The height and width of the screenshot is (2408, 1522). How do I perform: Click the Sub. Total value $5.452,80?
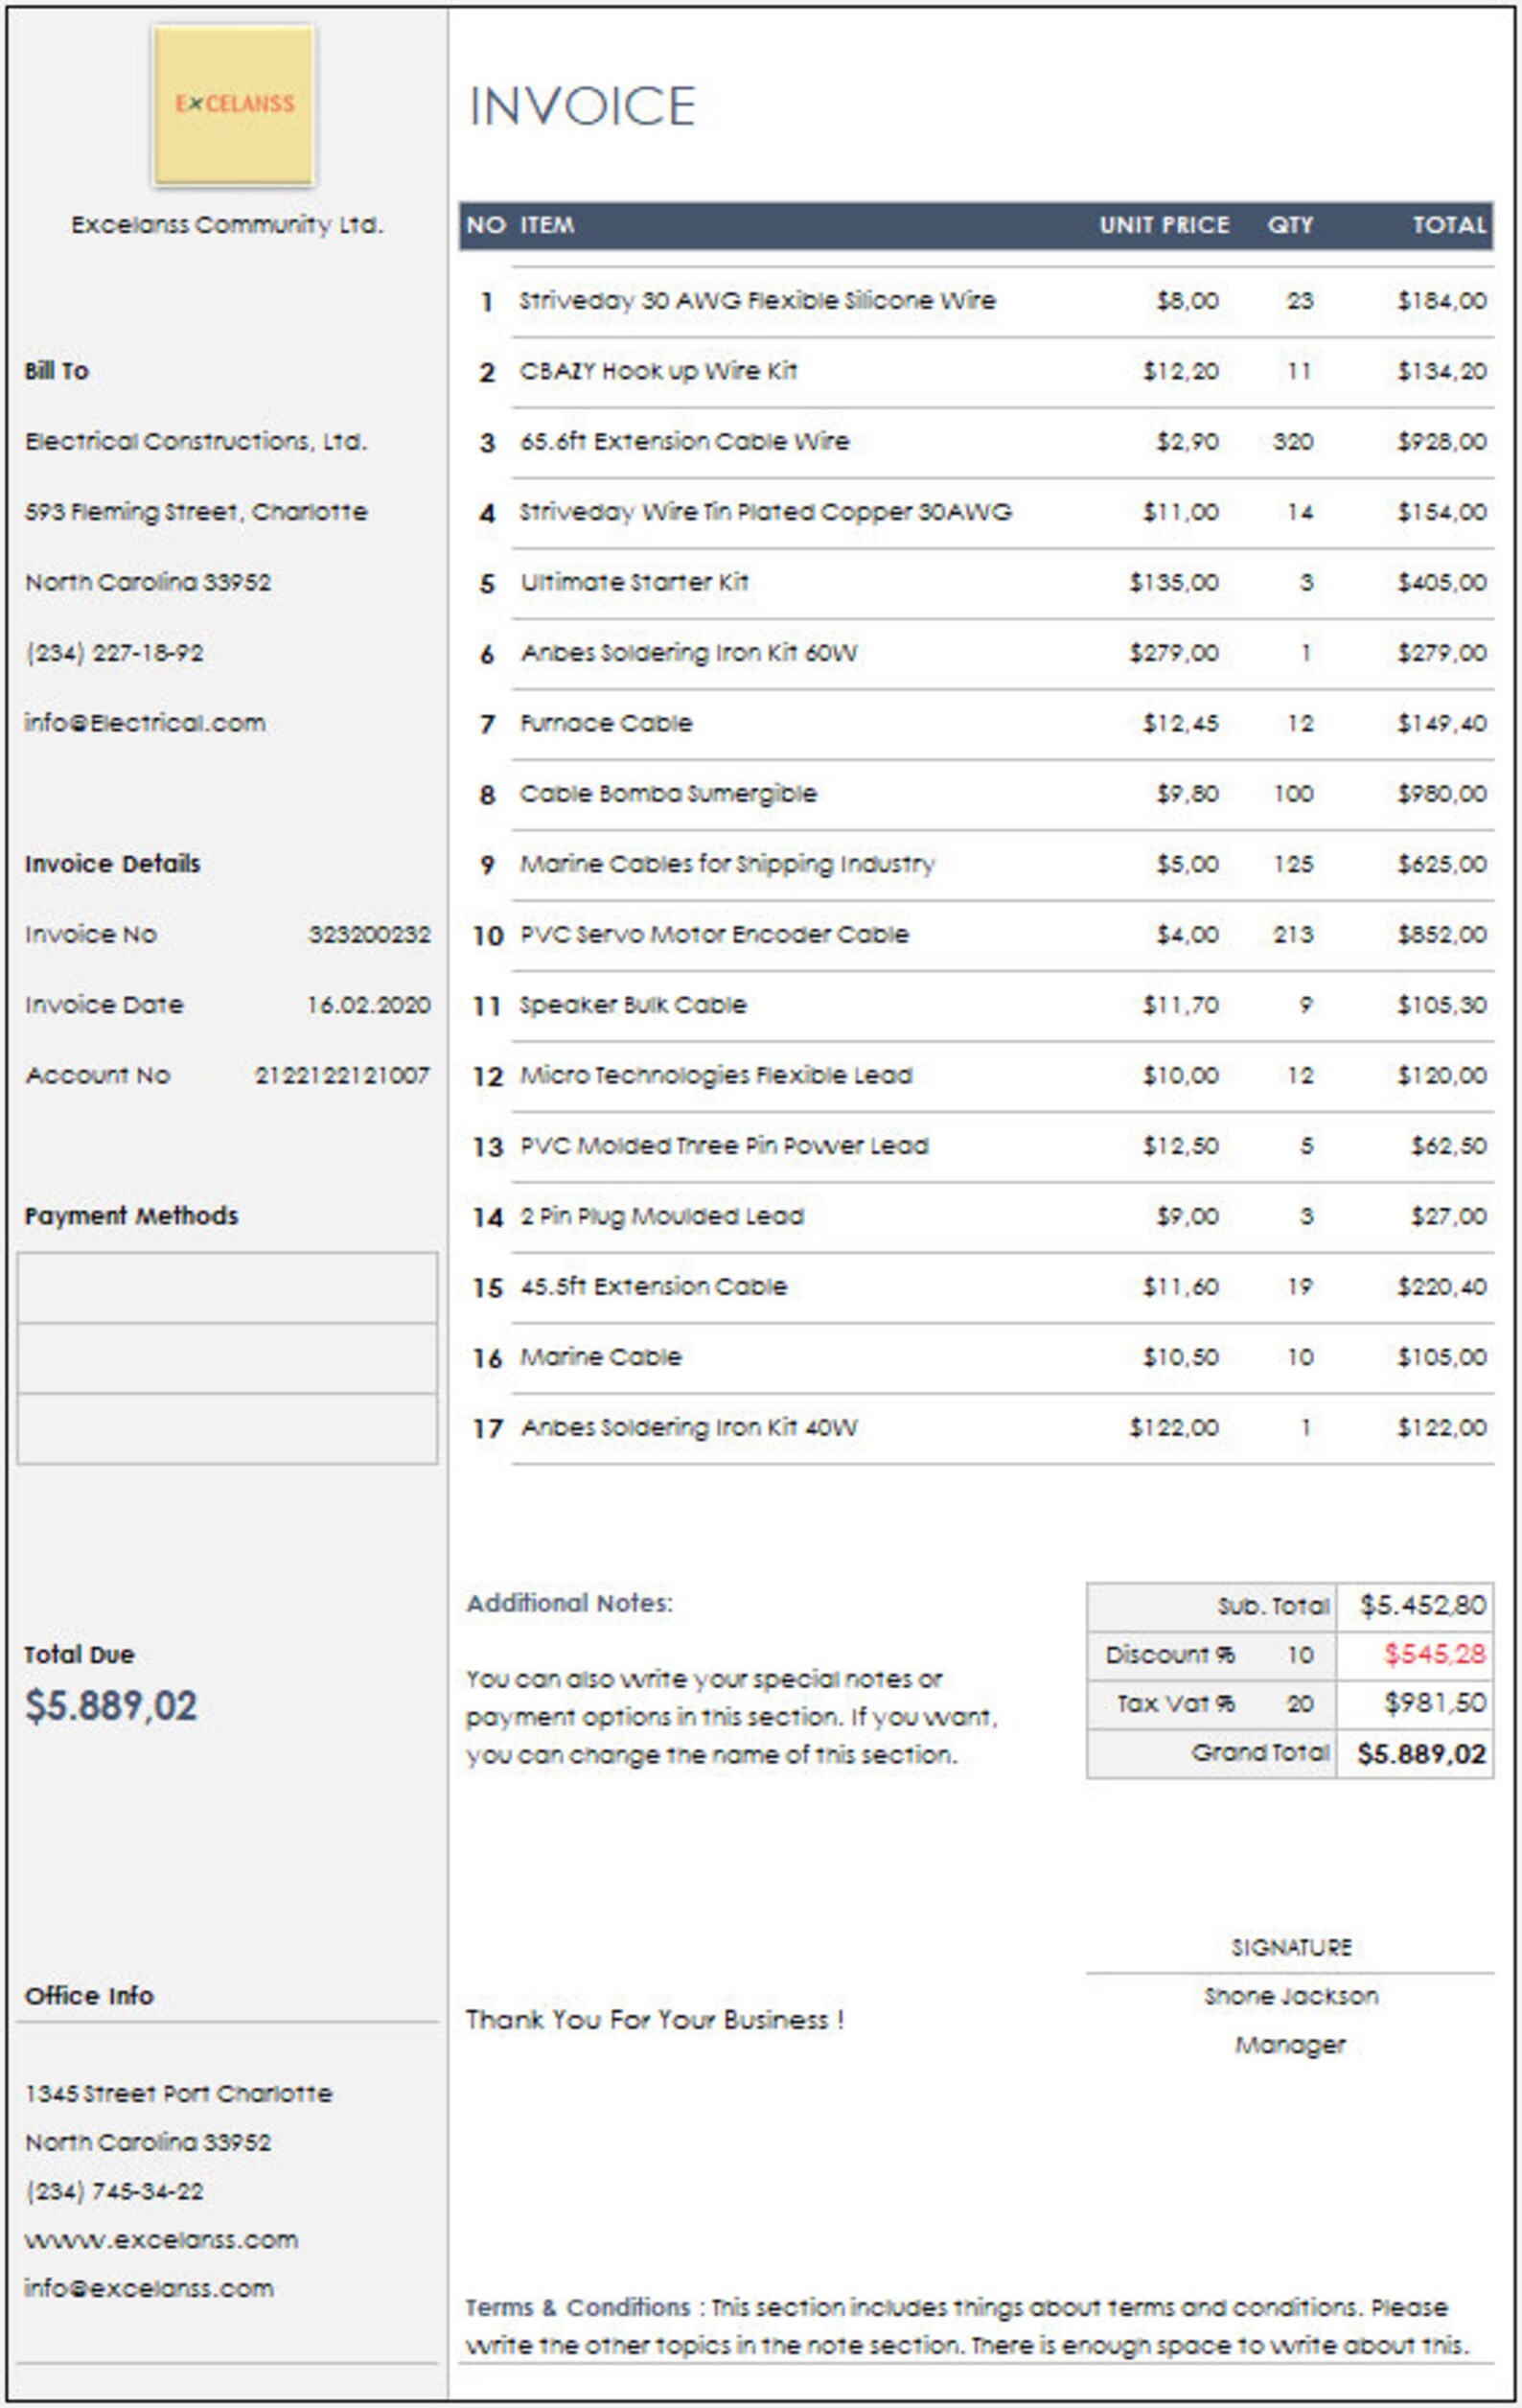tap(1423, 1606)
